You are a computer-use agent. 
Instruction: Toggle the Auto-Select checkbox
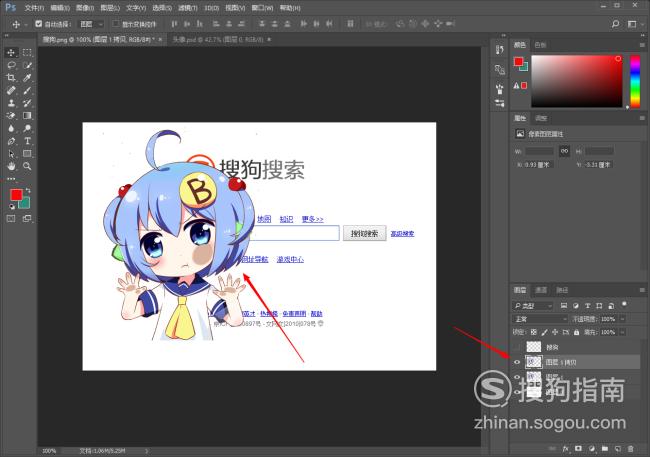[x=39, y=24]
